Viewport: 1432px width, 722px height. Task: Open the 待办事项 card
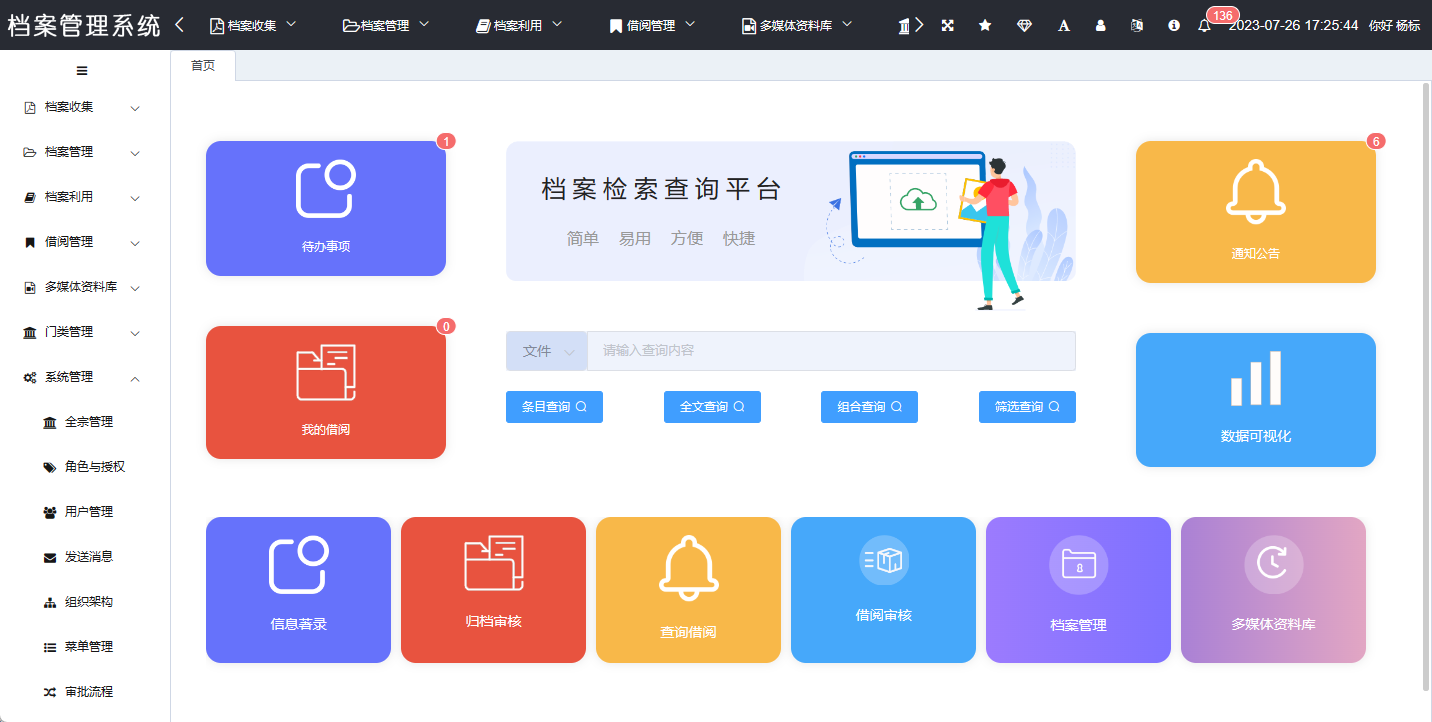[326, 208]
